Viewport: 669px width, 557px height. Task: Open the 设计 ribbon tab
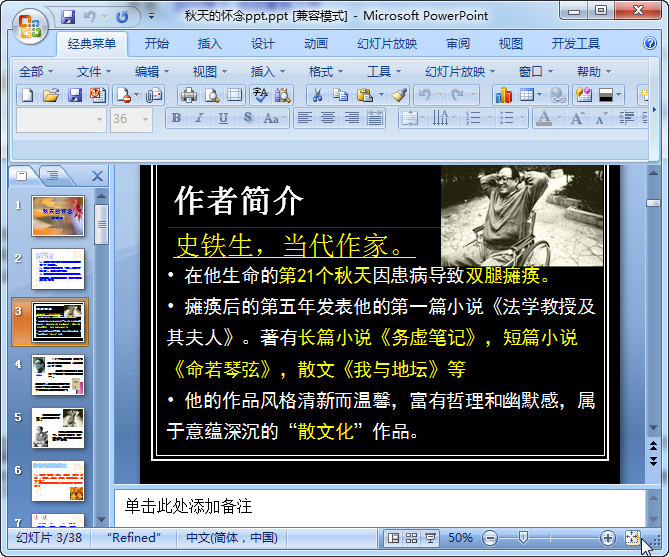262,44
